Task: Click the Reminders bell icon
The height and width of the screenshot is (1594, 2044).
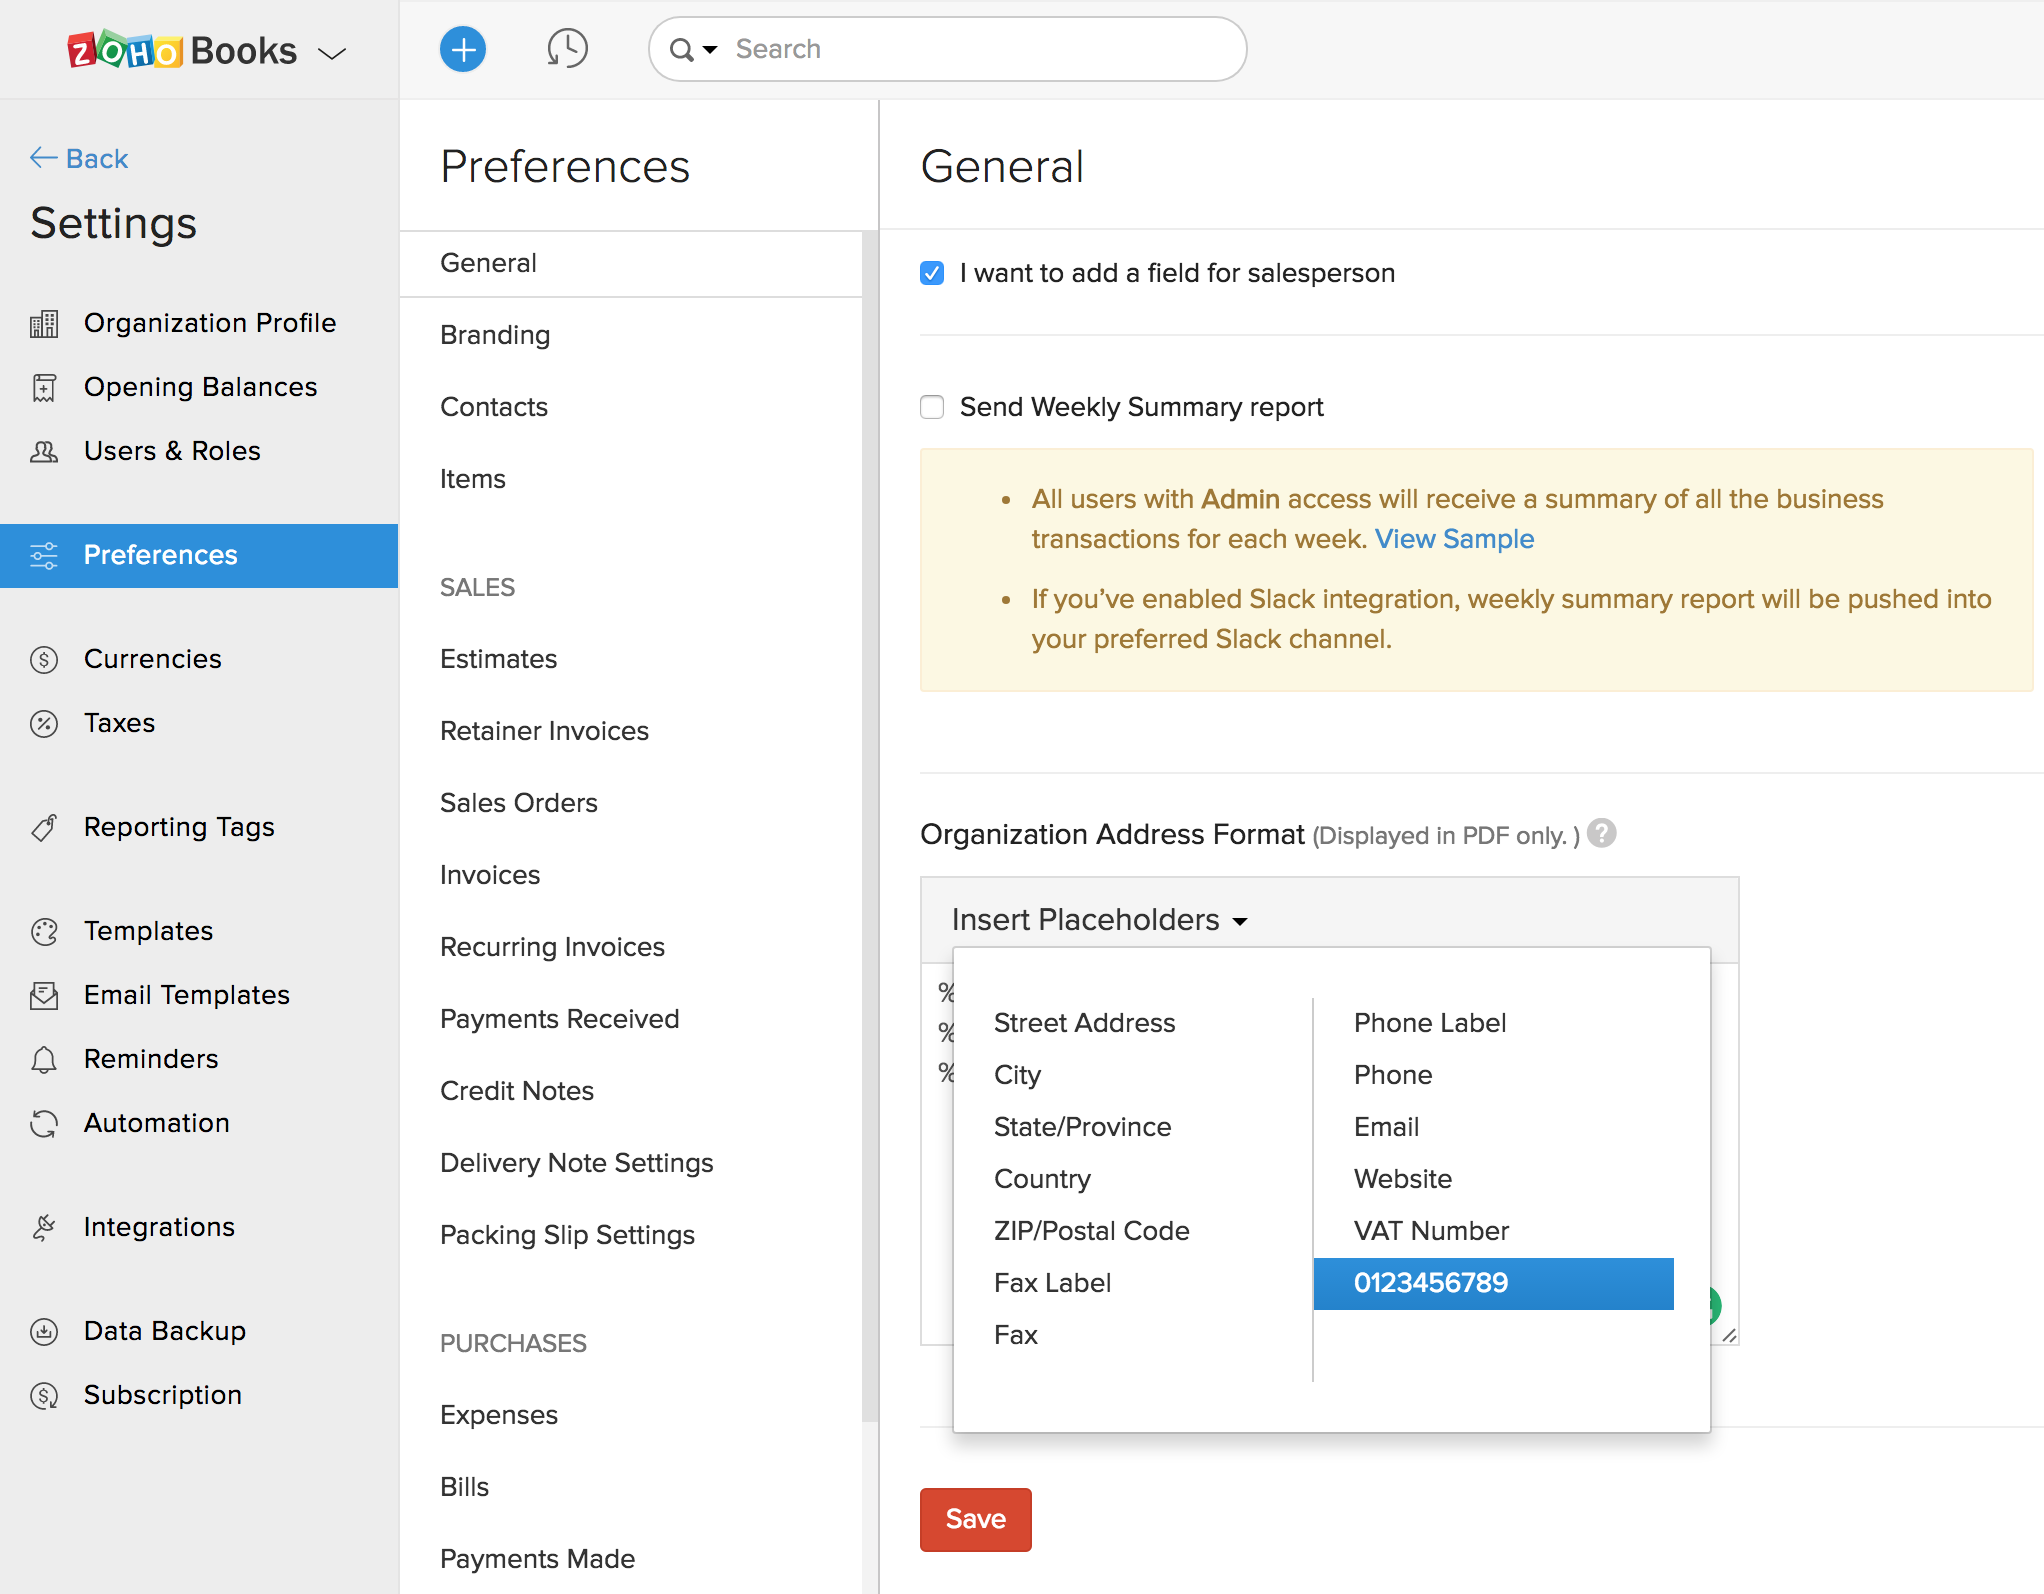Action: tap(44, 1060)
